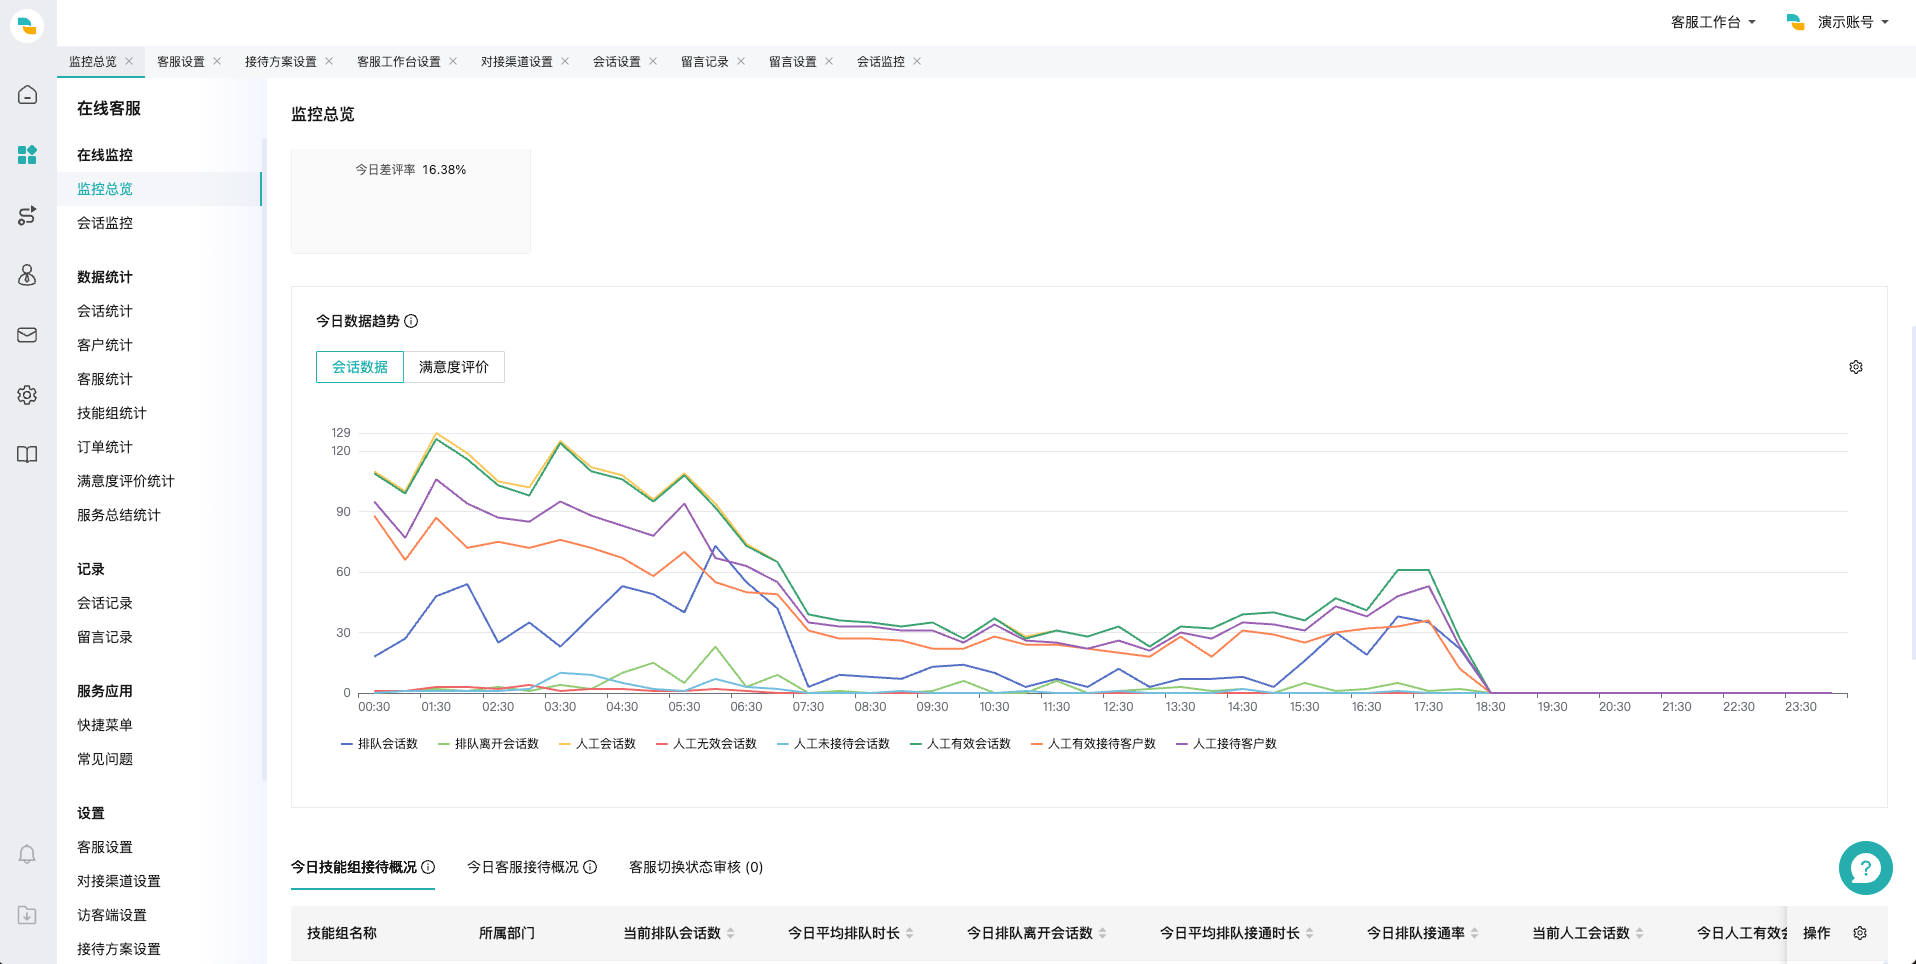Image resolution: width=1916 pixels, height=964 pixels.
Task: Open the mail envelope rail icon
Action: coord(27,335)
